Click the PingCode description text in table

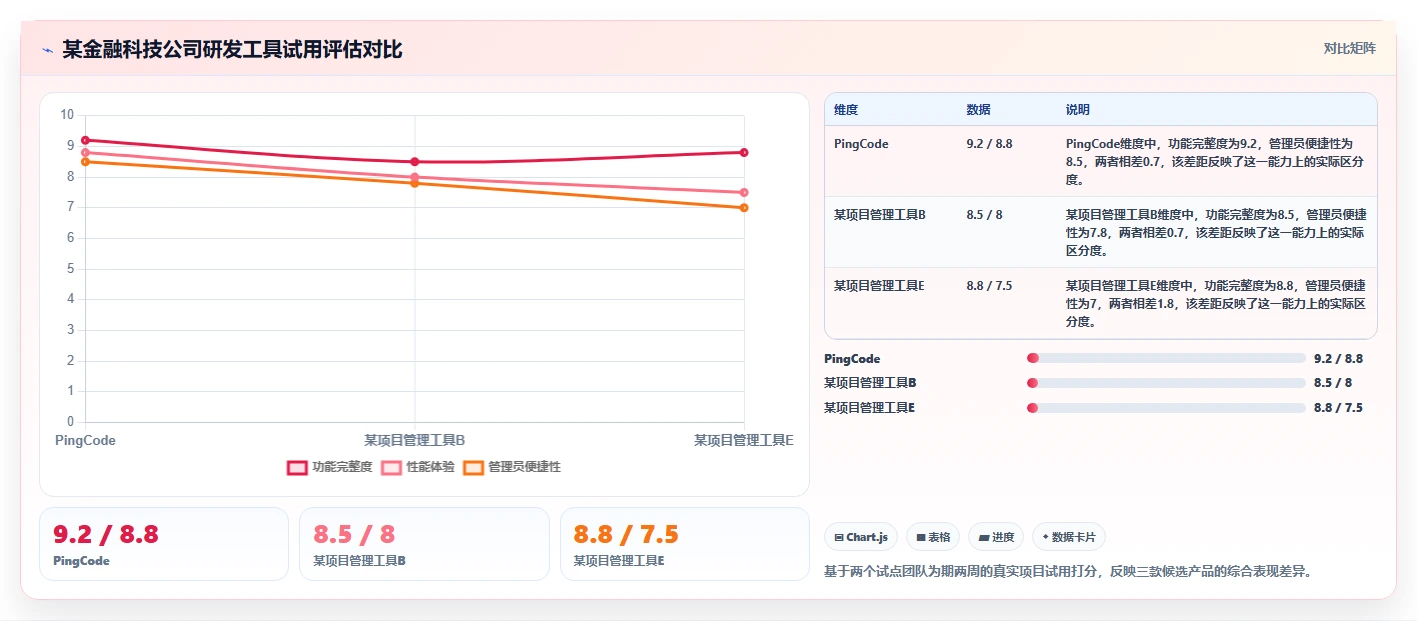tap(1216, 162)
